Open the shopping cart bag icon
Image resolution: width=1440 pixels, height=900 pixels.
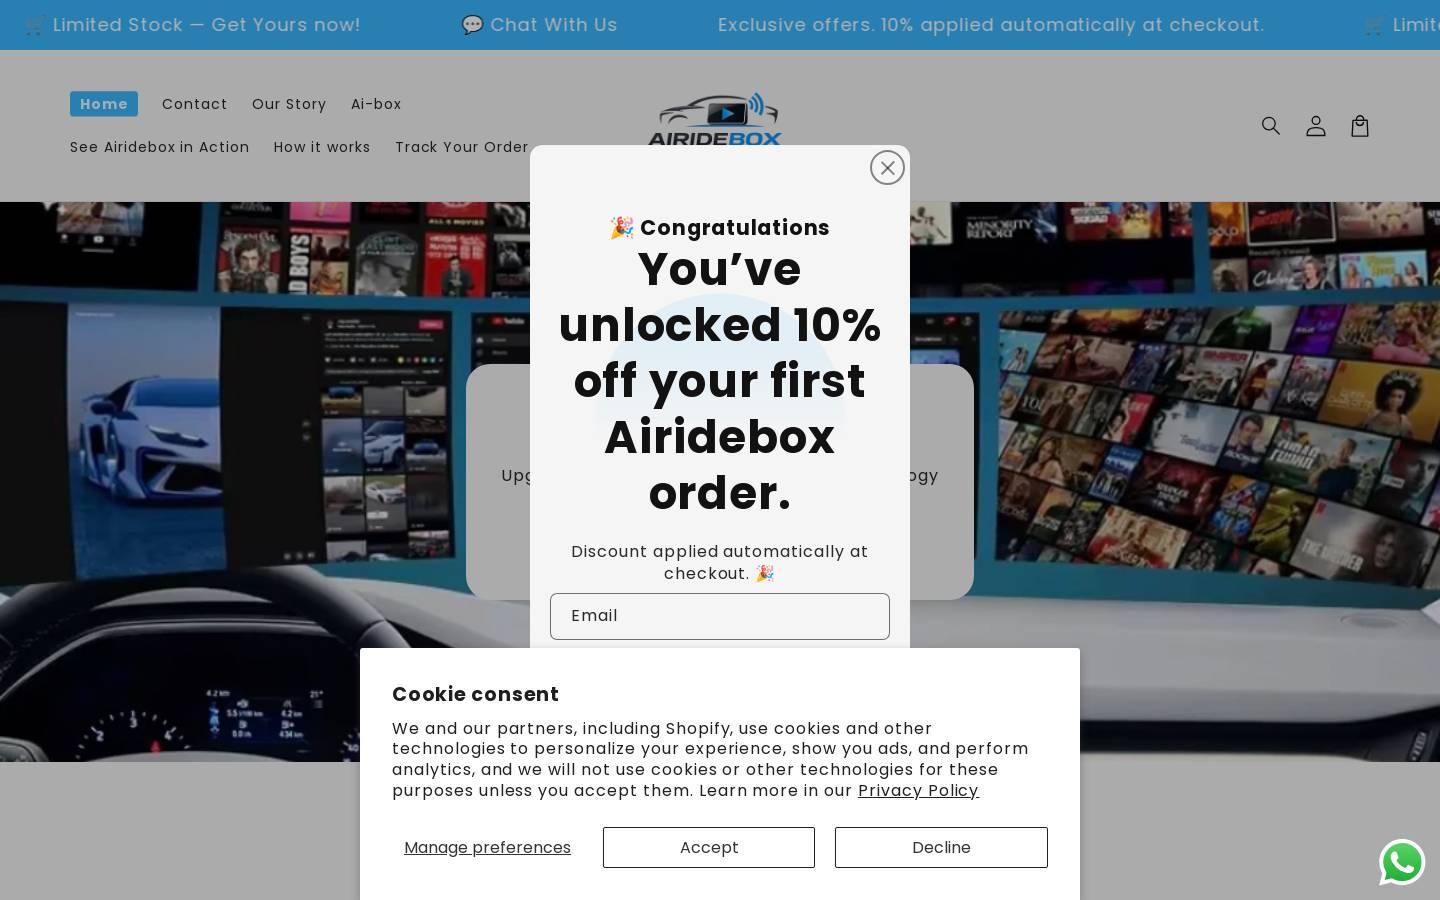1360,126
